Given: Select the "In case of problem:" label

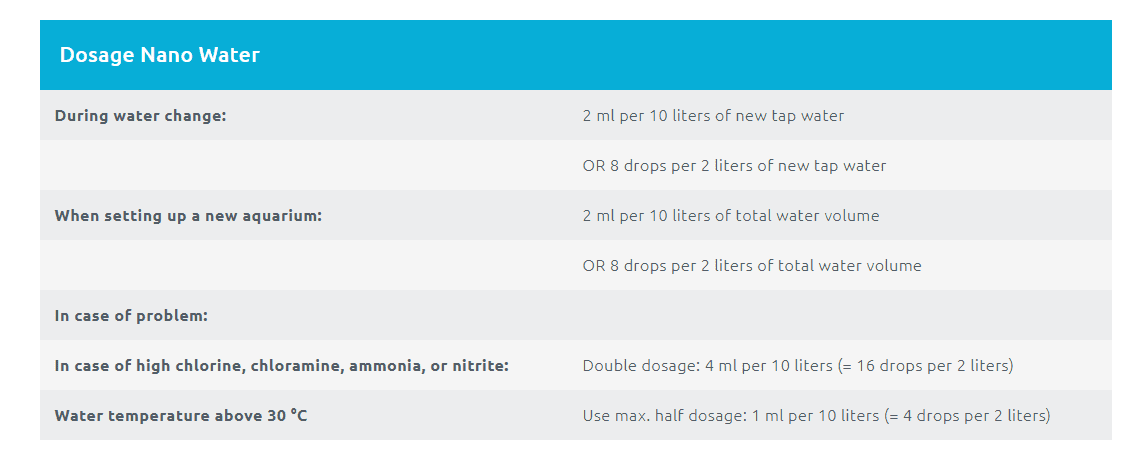Looking at the screenshot, I should (131, 316).
